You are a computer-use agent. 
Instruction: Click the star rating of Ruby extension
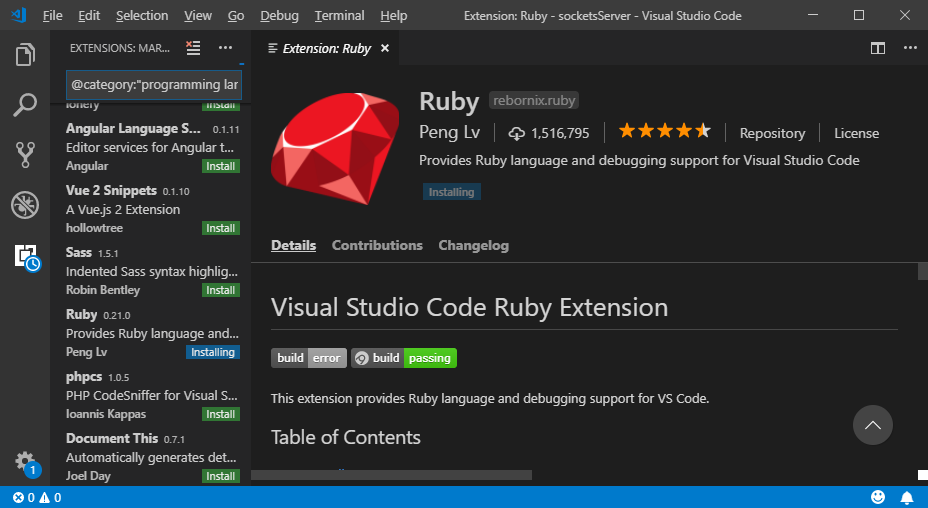664,131
